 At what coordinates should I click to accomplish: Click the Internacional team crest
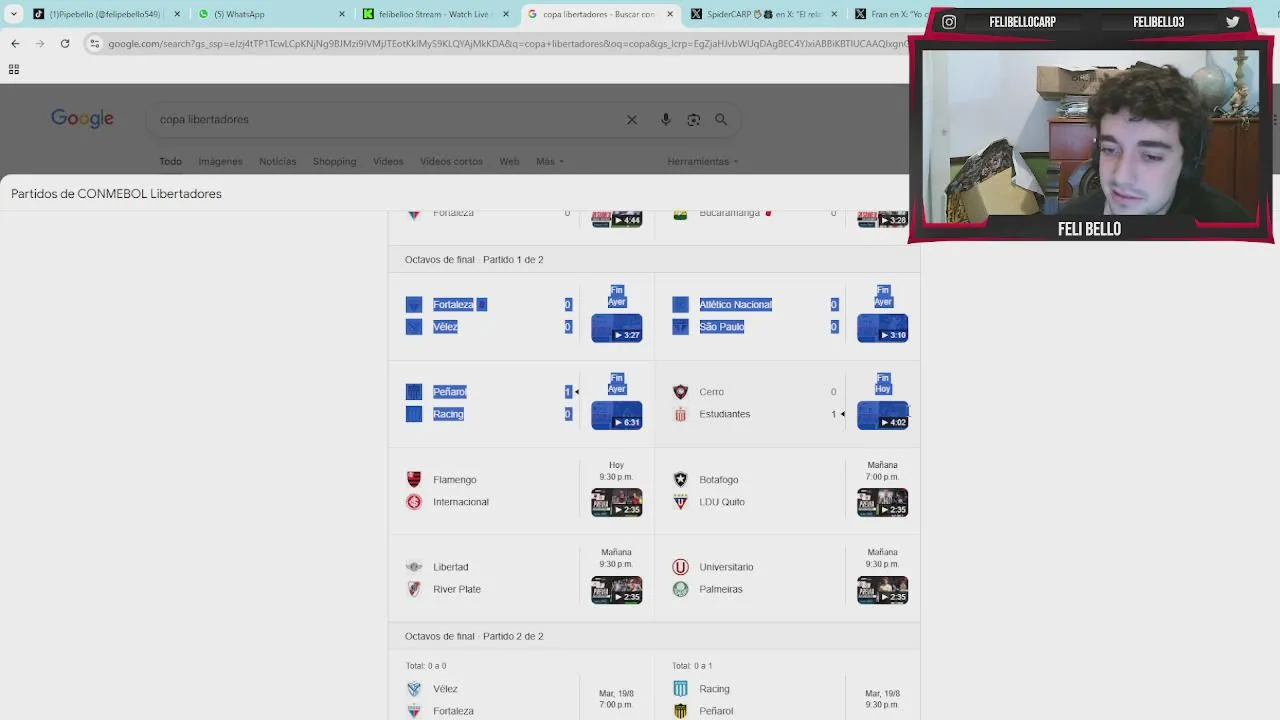[x=414, y=502]
